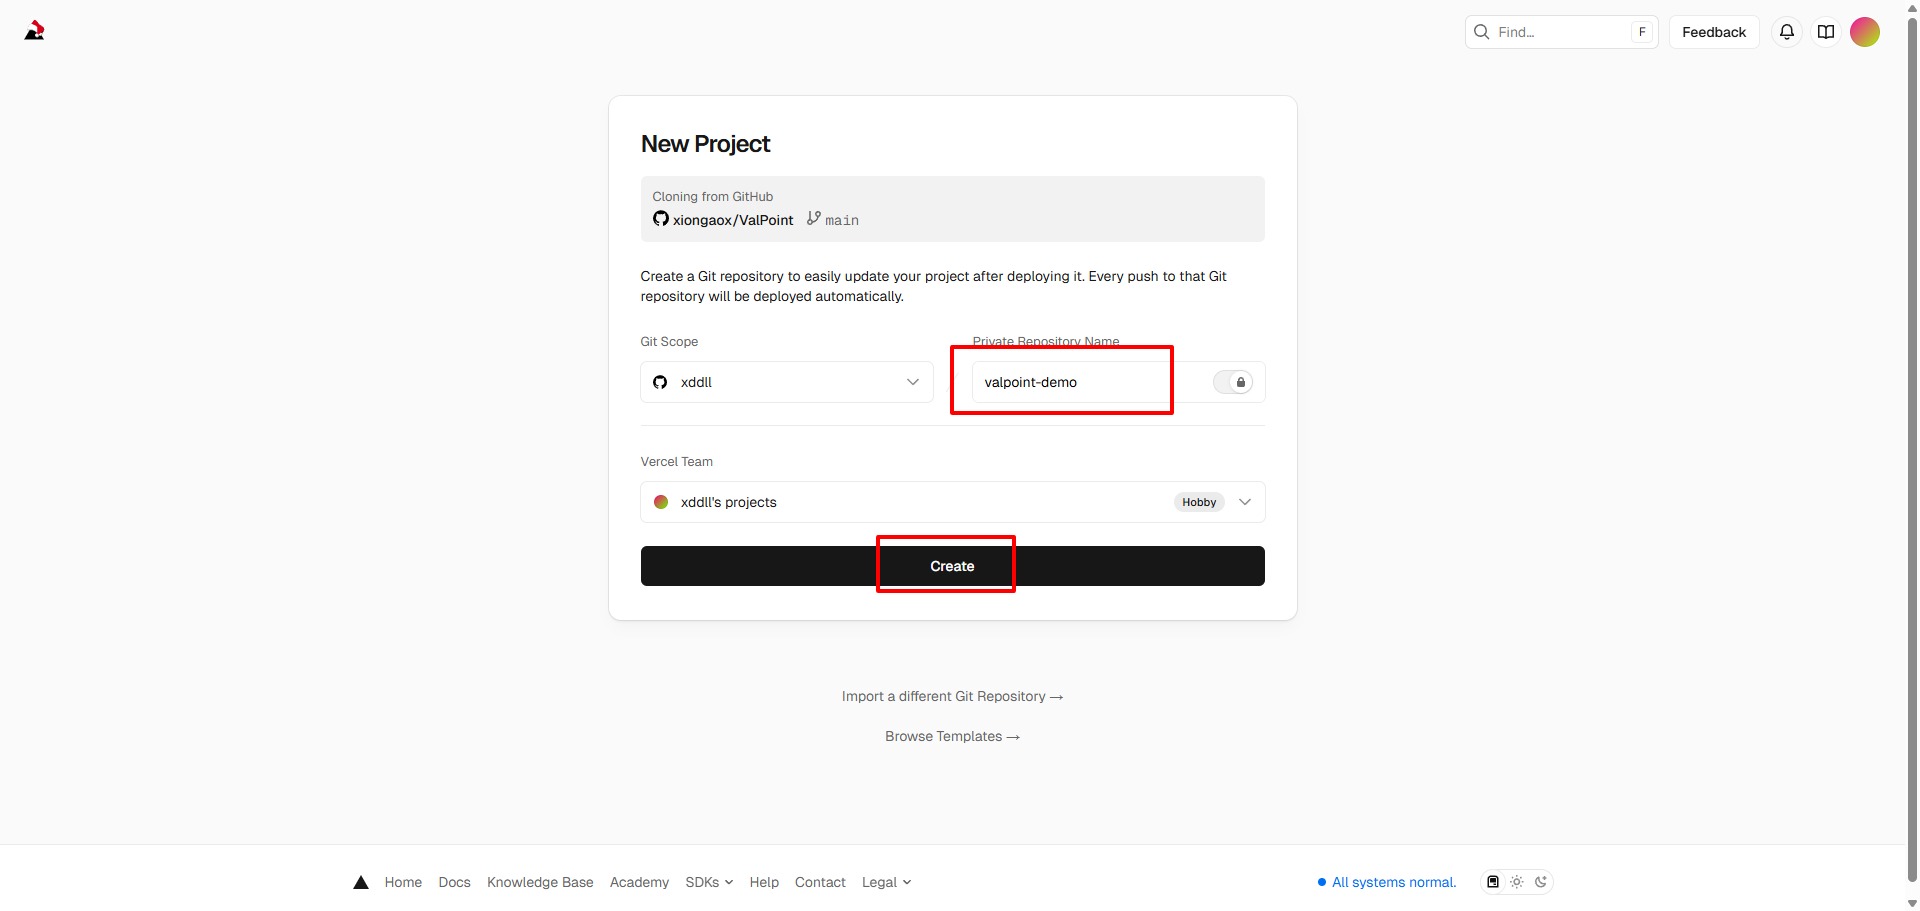
Task: Click the logo in the top-left corner
Action: pos(35,31)
